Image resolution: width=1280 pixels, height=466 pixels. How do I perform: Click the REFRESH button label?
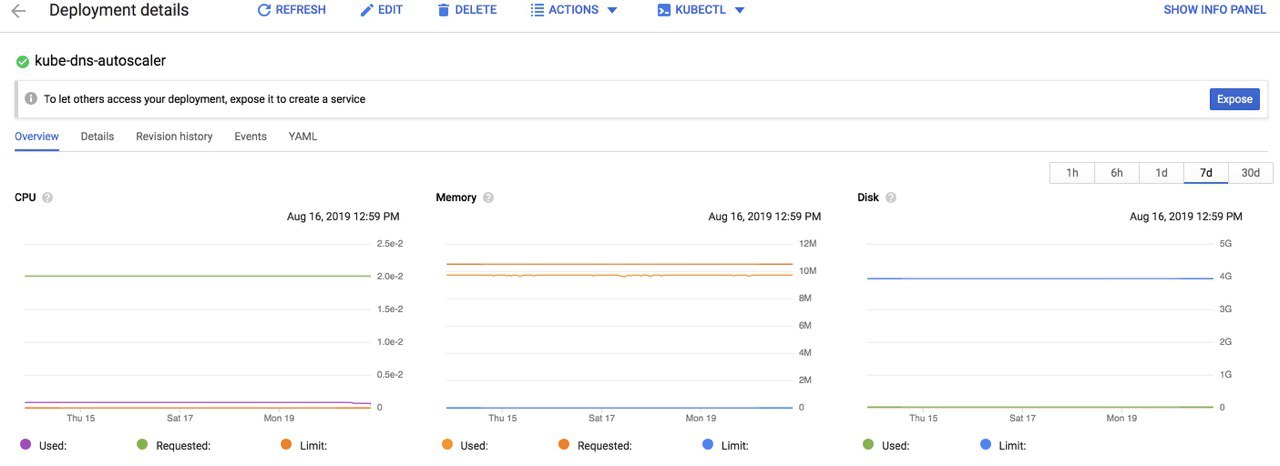click(301, 10)
